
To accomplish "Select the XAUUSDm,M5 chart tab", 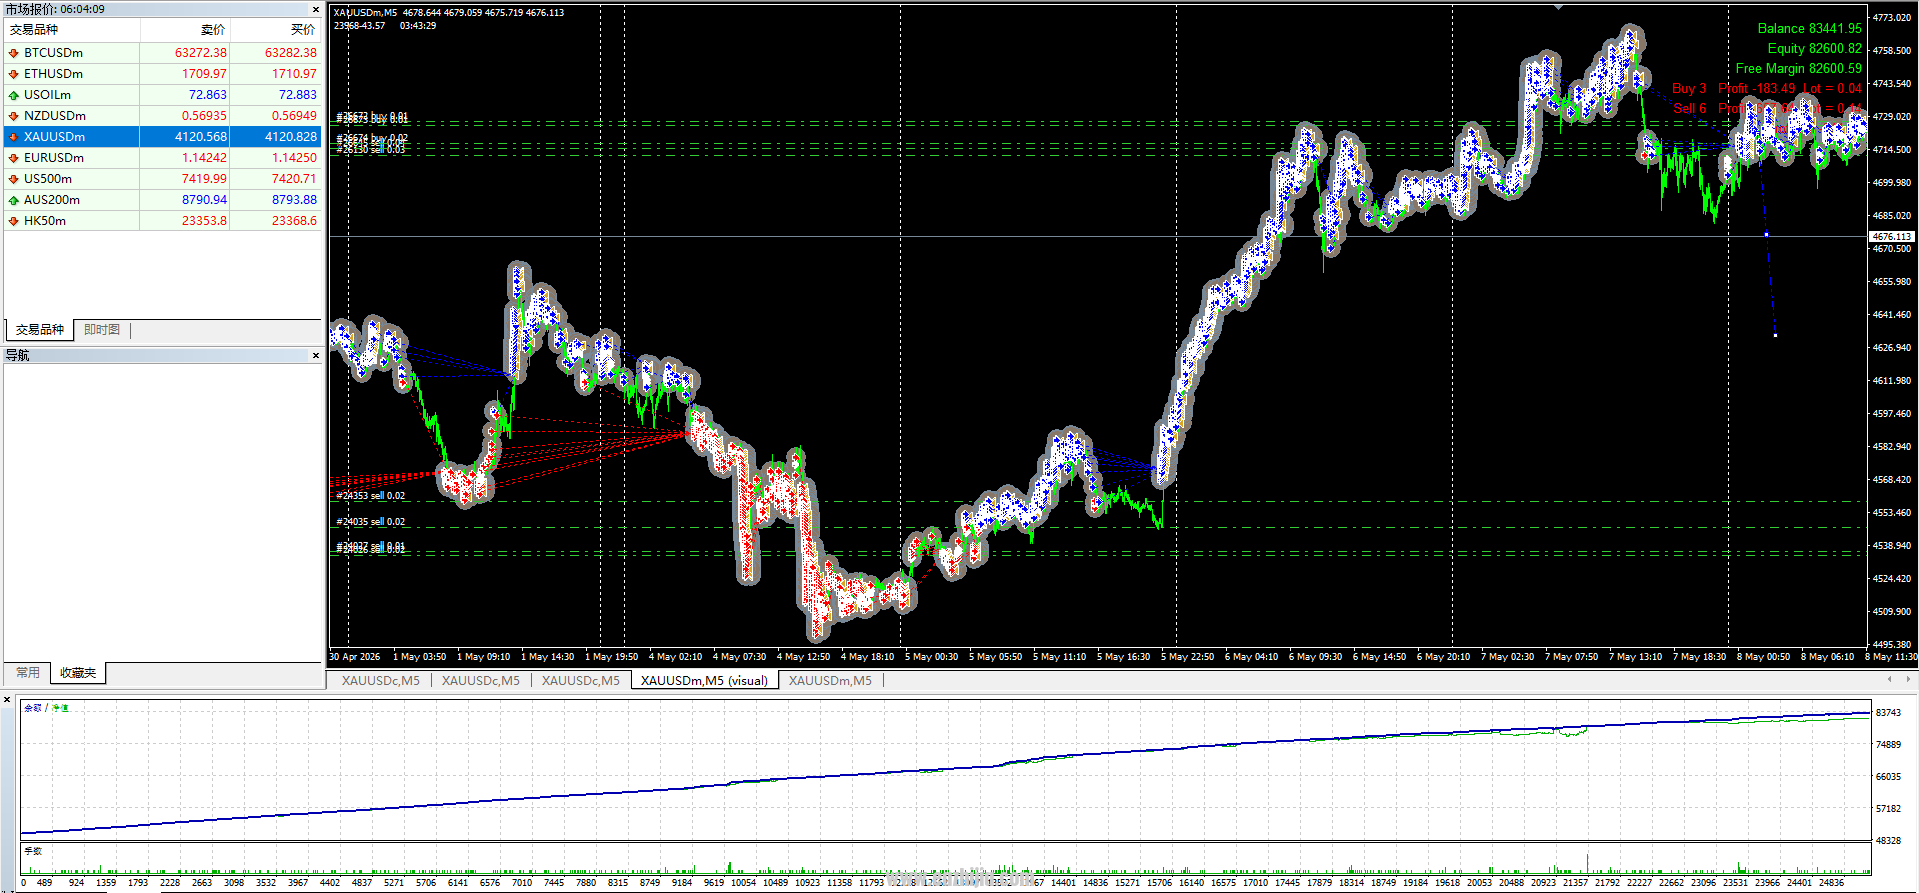I will pyautogui.click(x=830, y=681).
